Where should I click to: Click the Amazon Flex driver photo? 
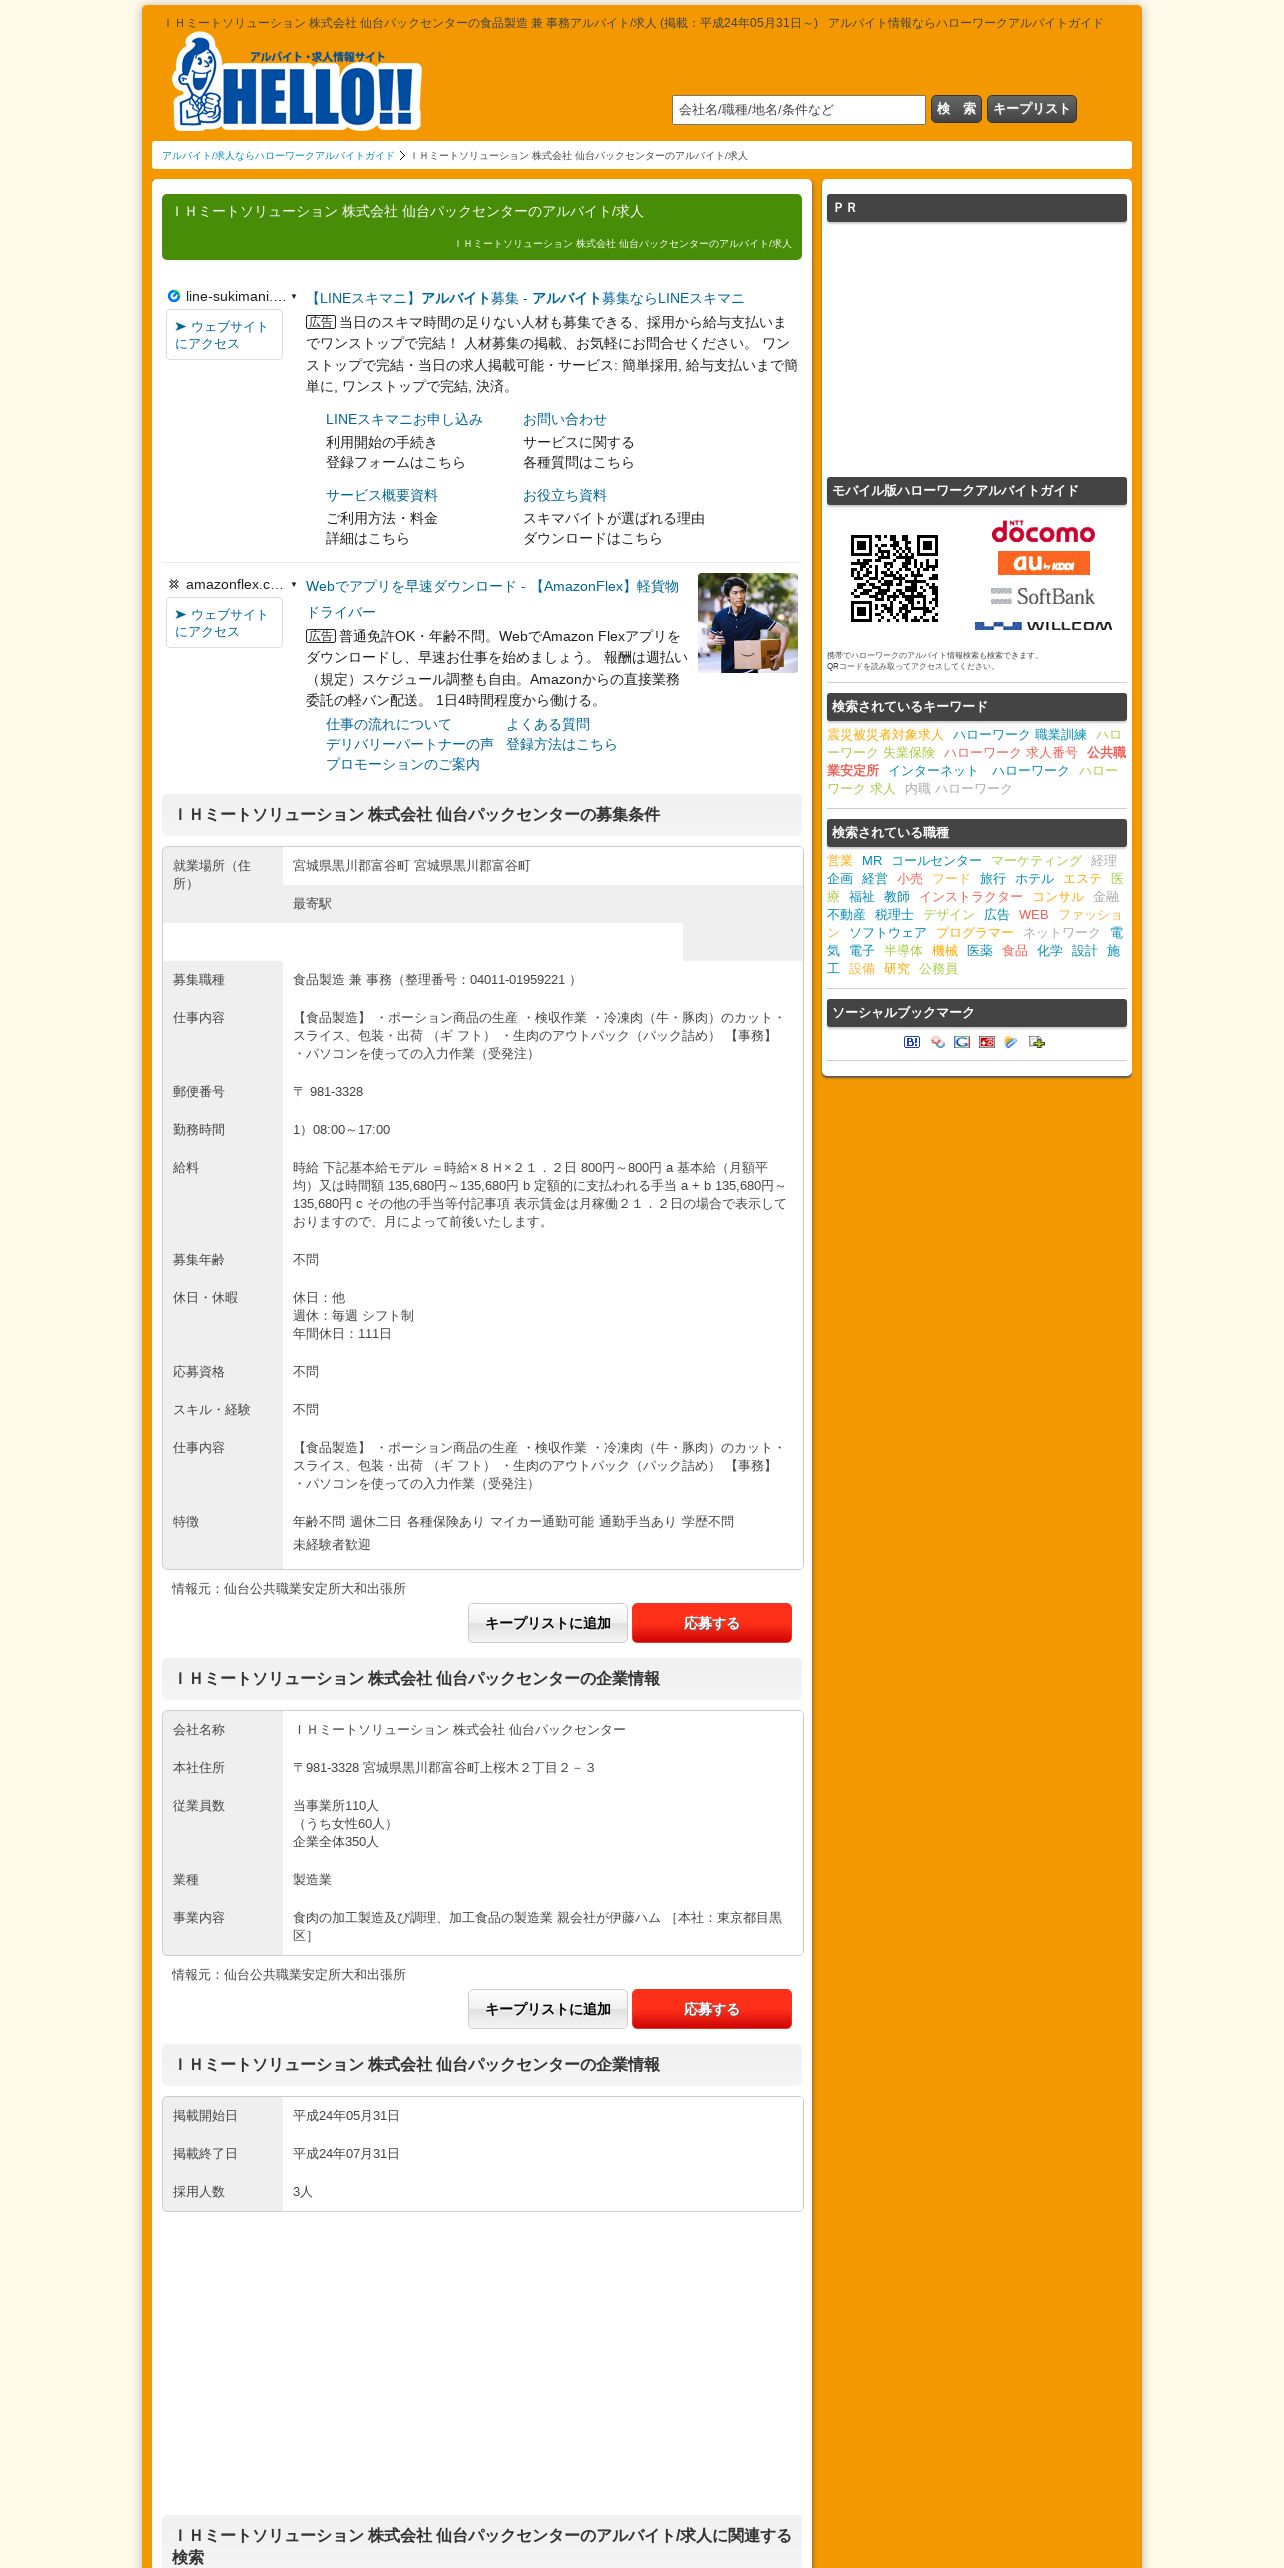tap(748, 623)
